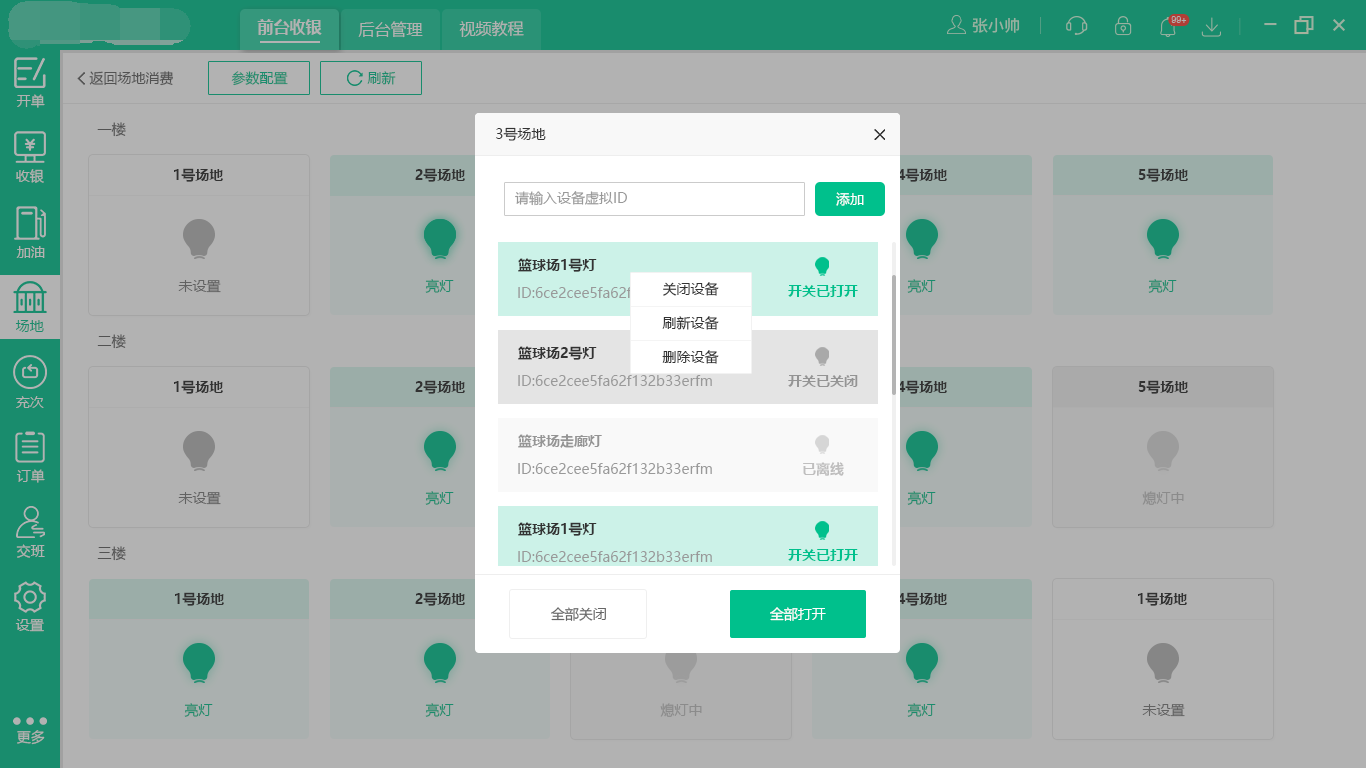The width and height of the screenshot is (1366, 768).
Task: Click the customer service headset icon
Action: 1077,26
